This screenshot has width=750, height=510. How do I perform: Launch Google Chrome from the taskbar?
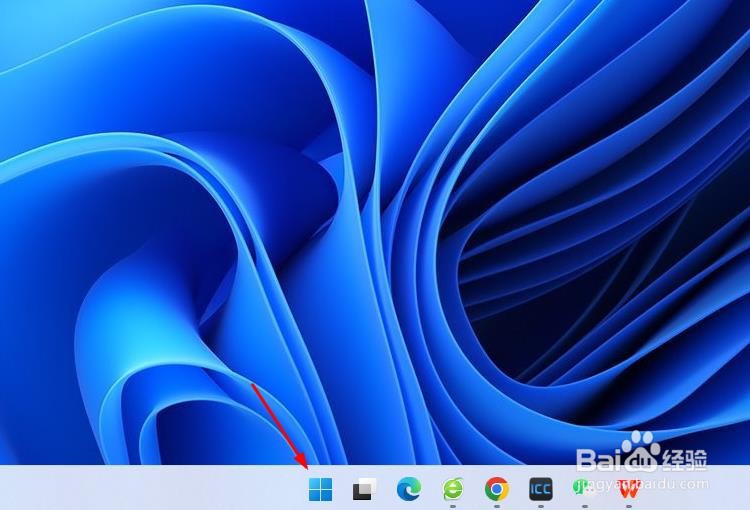pos(496,489)
